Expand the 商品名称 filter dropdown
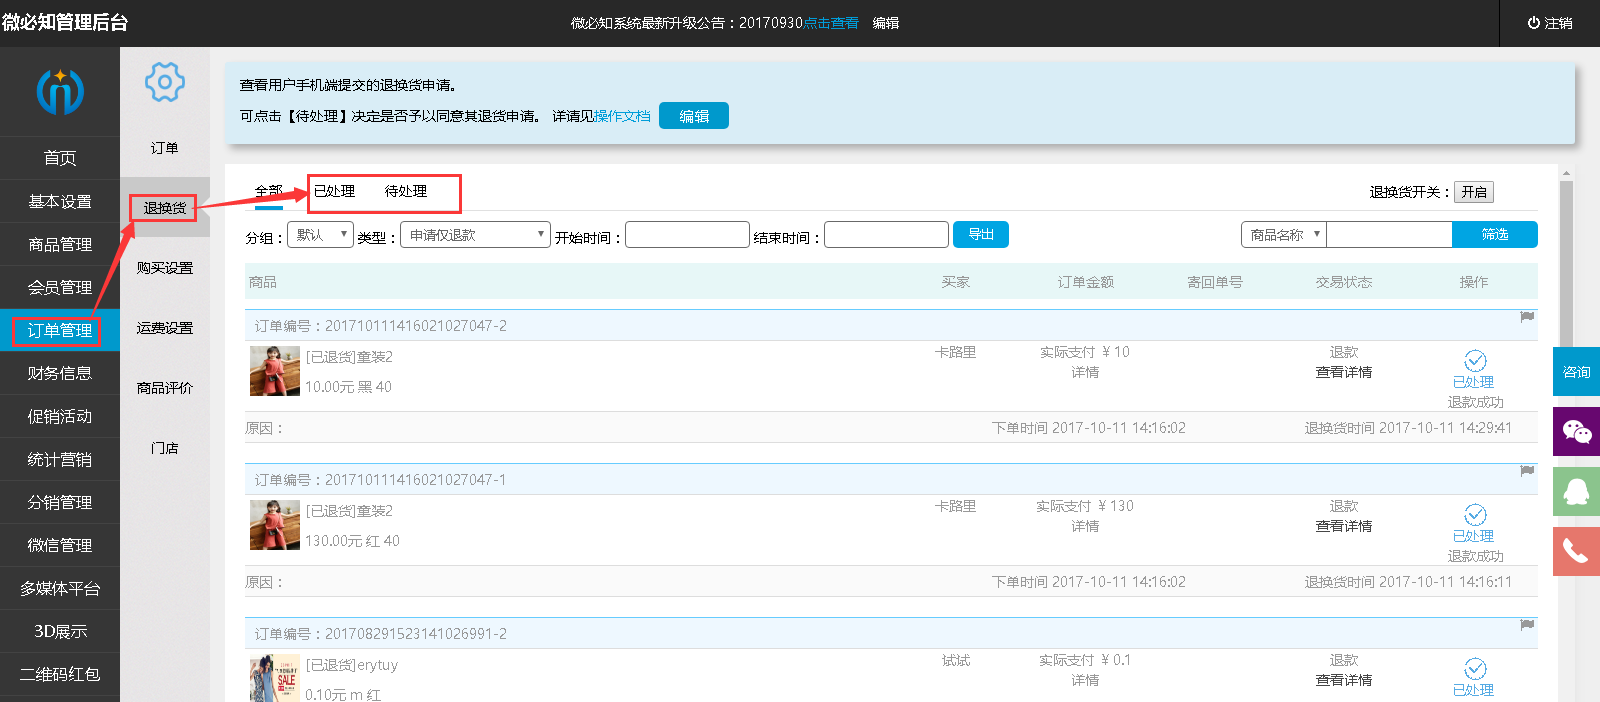 pyautogui.click(x=1284, y=235)
